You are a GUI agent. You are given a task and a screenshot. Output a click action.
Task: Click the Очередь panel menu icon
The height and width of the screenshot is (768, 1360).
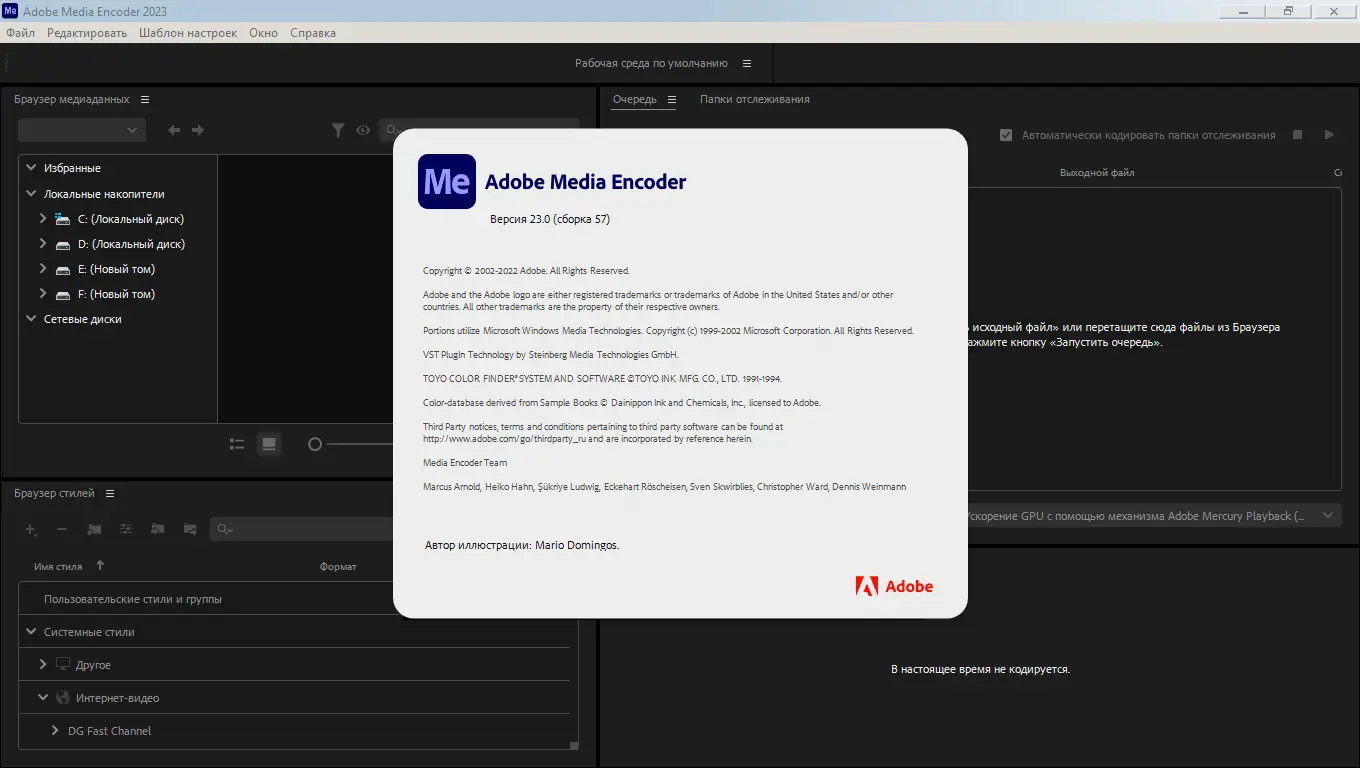(x=672, y=100)
